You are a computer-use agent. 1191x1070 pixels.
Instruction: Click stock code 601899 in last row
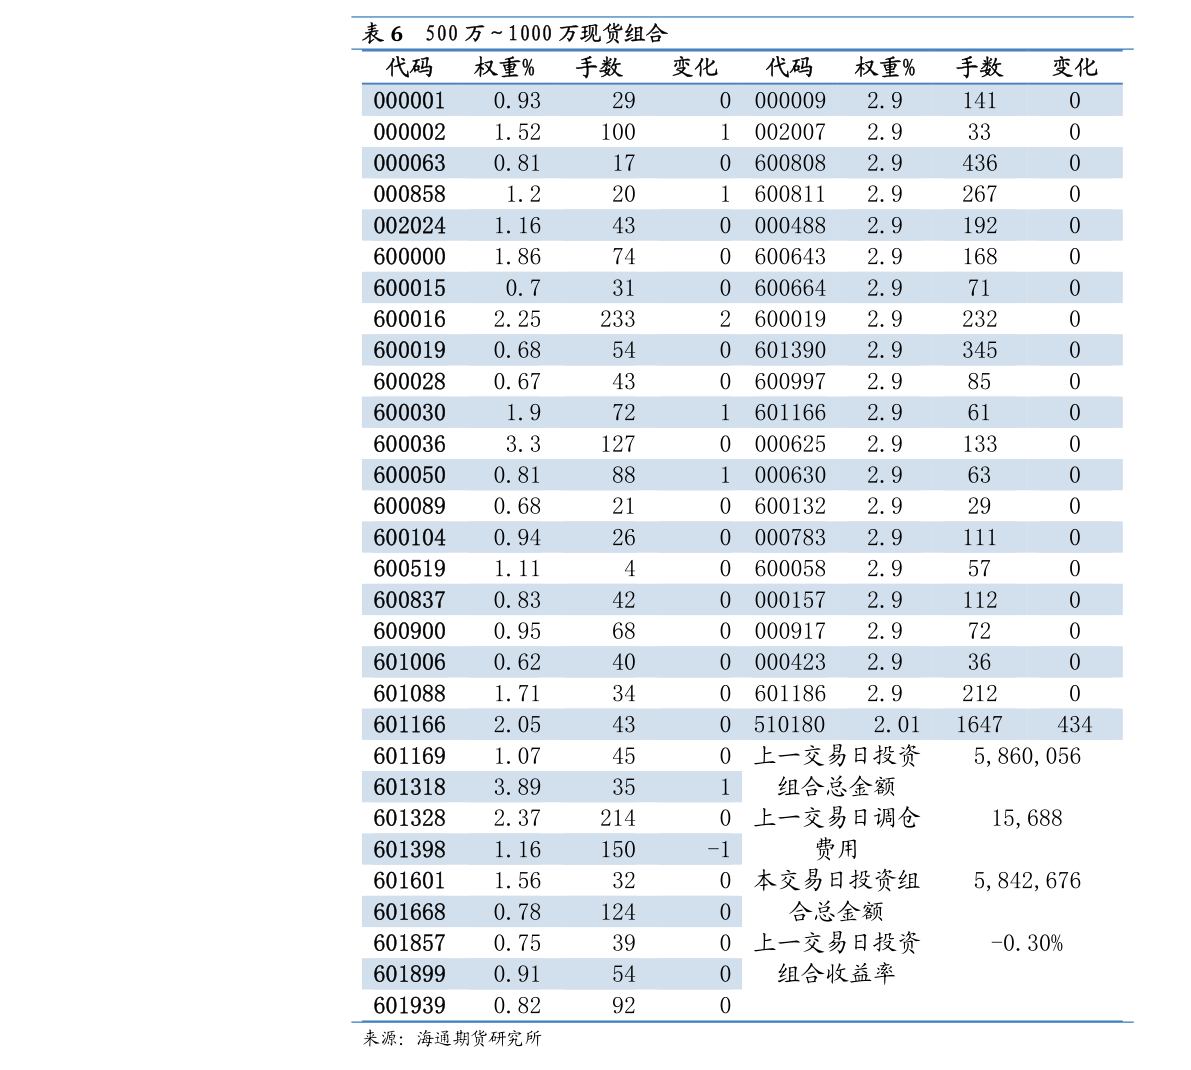tap(409, 975)
